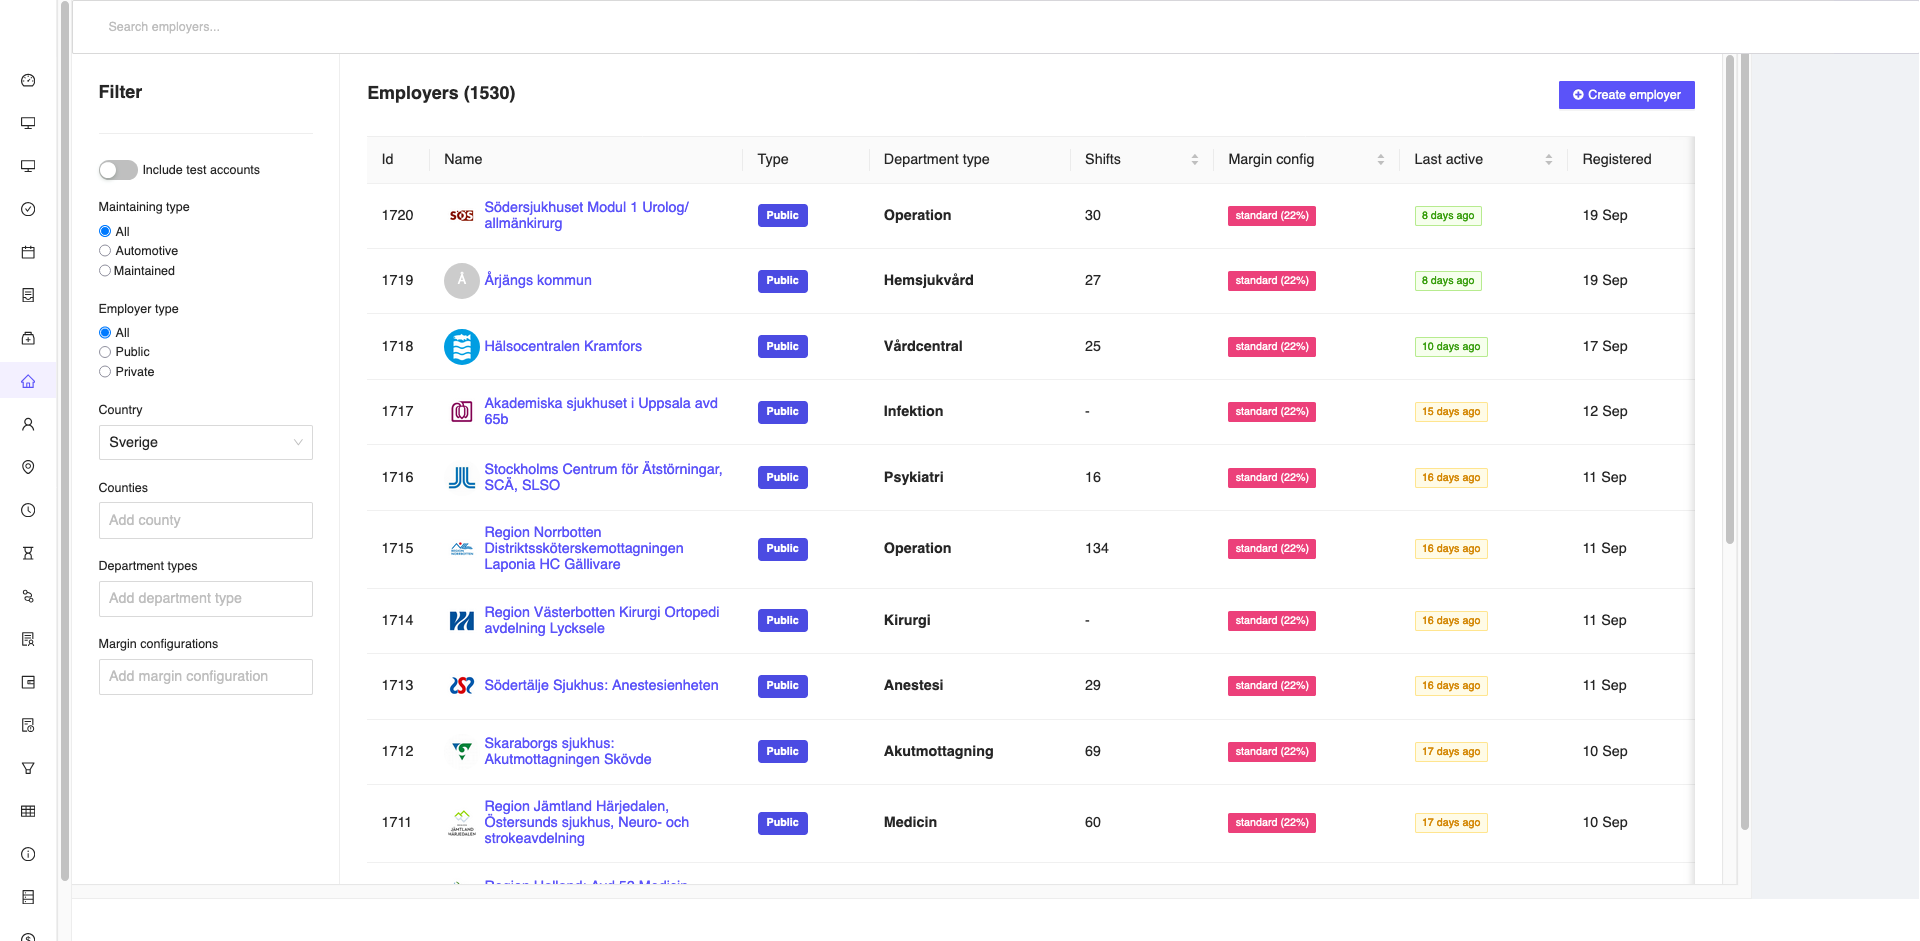Image resolution: width=1920 pixels, height=941 pixels.
Task: Toggle sorting on the Last active column
Action: click(x=1548, y=159)
